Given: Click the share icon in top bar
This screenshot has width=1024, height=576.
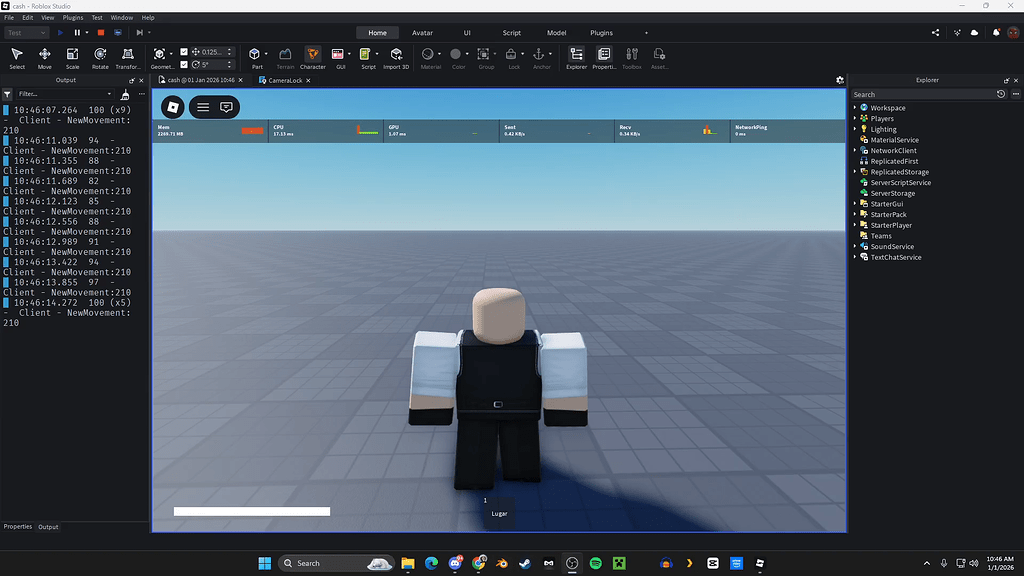Looking at the screenshot, I should click(935, 33).
